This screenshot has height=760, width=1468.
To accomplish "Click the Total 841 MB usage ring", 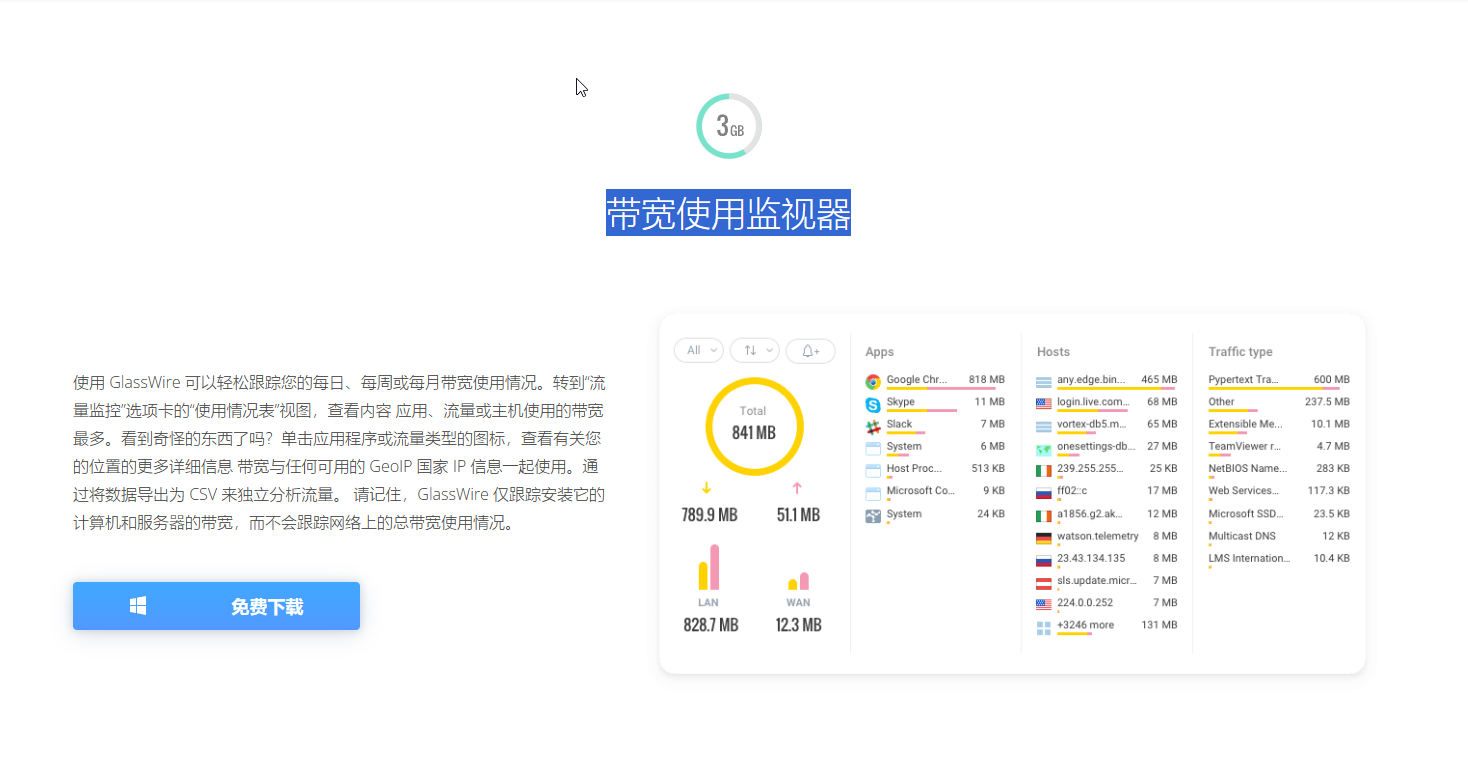I will tap(753, 425).
